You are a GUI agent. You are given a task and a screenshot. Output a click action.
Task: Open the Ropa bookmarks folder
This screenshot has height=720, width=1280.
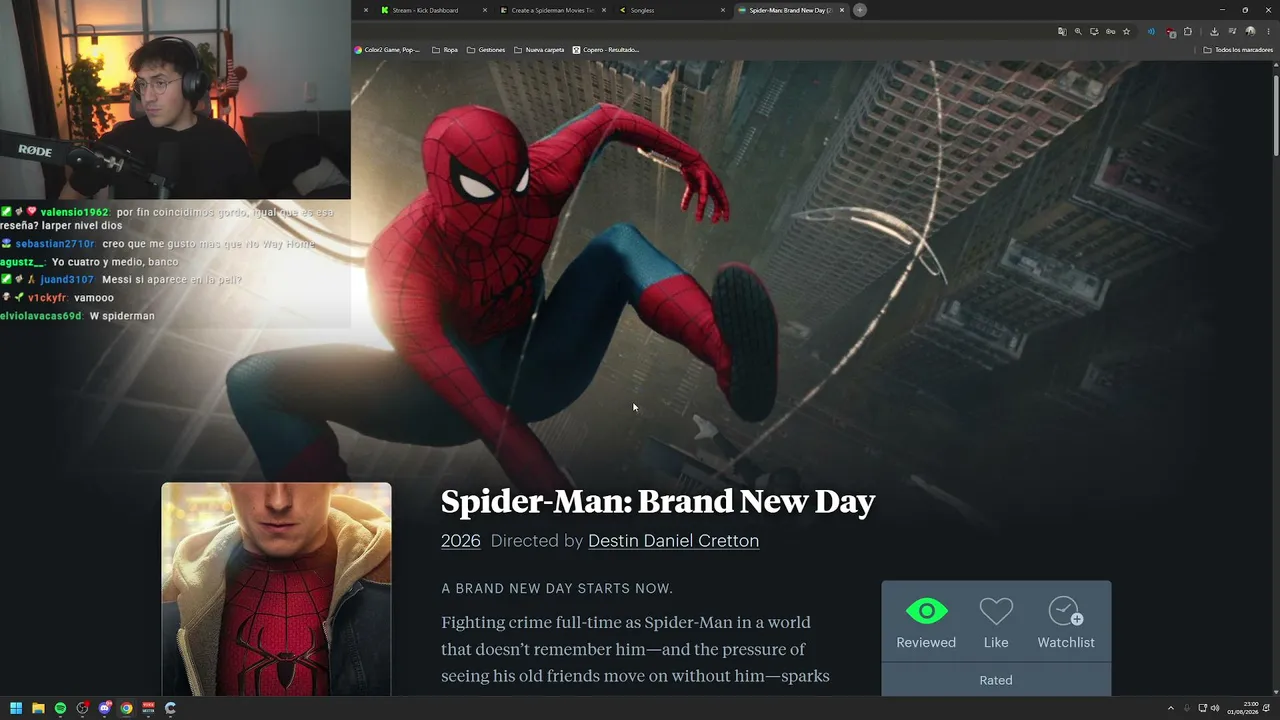[x=445, y=49]
